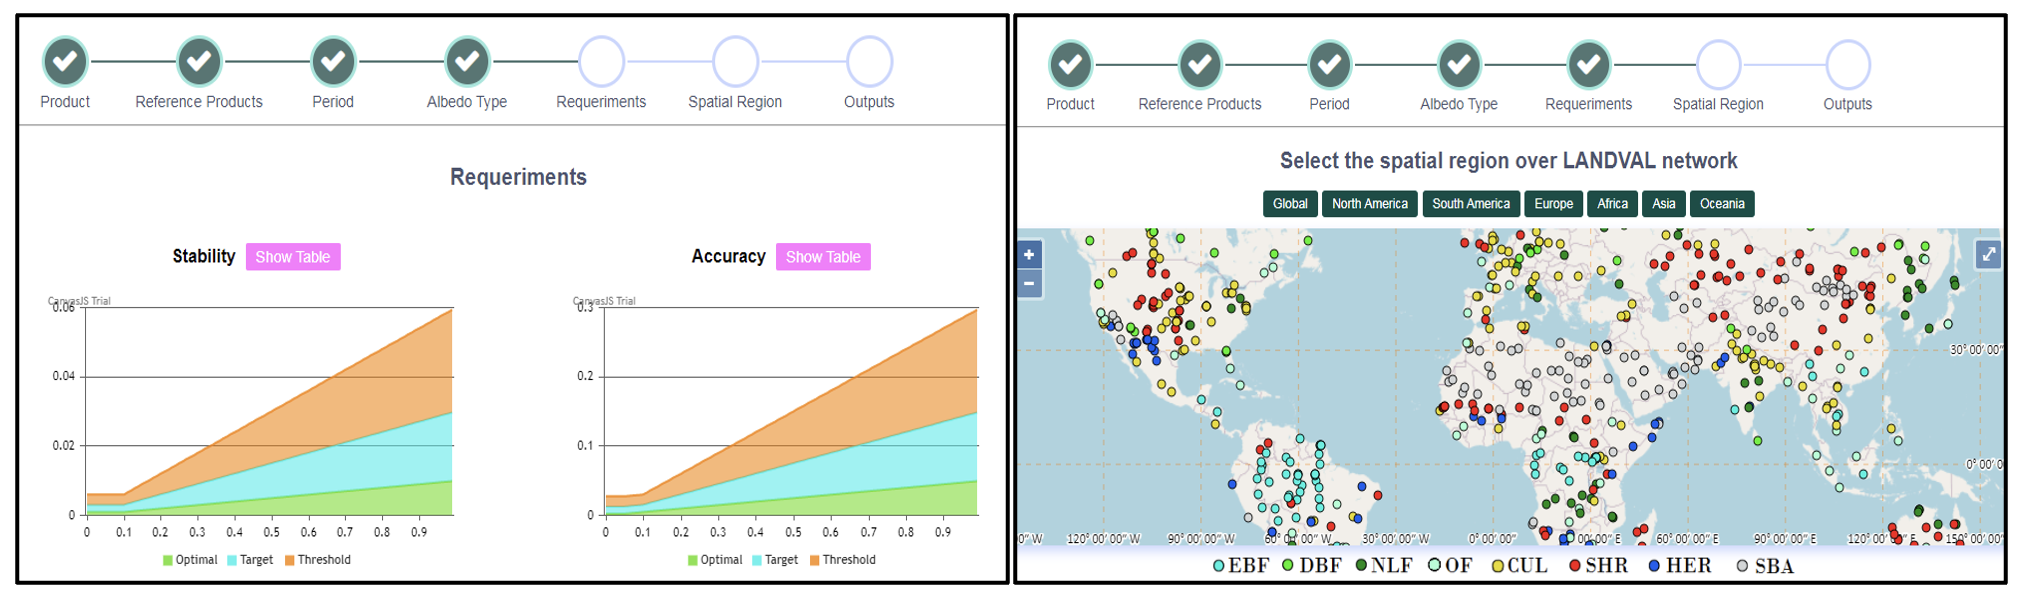Image resolution: width=2030 pixels, height=602 pixels.
Task: Select the Oceania region button
Action: pos(1722,204)
